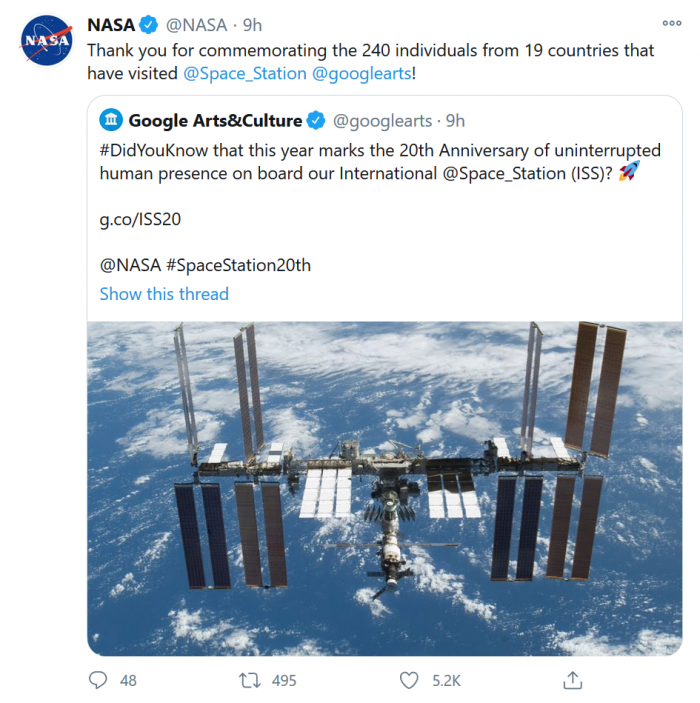Click the Show this thread link
Image resolution: width=700 pixels, height=703 pixels.
coord(164,294)
